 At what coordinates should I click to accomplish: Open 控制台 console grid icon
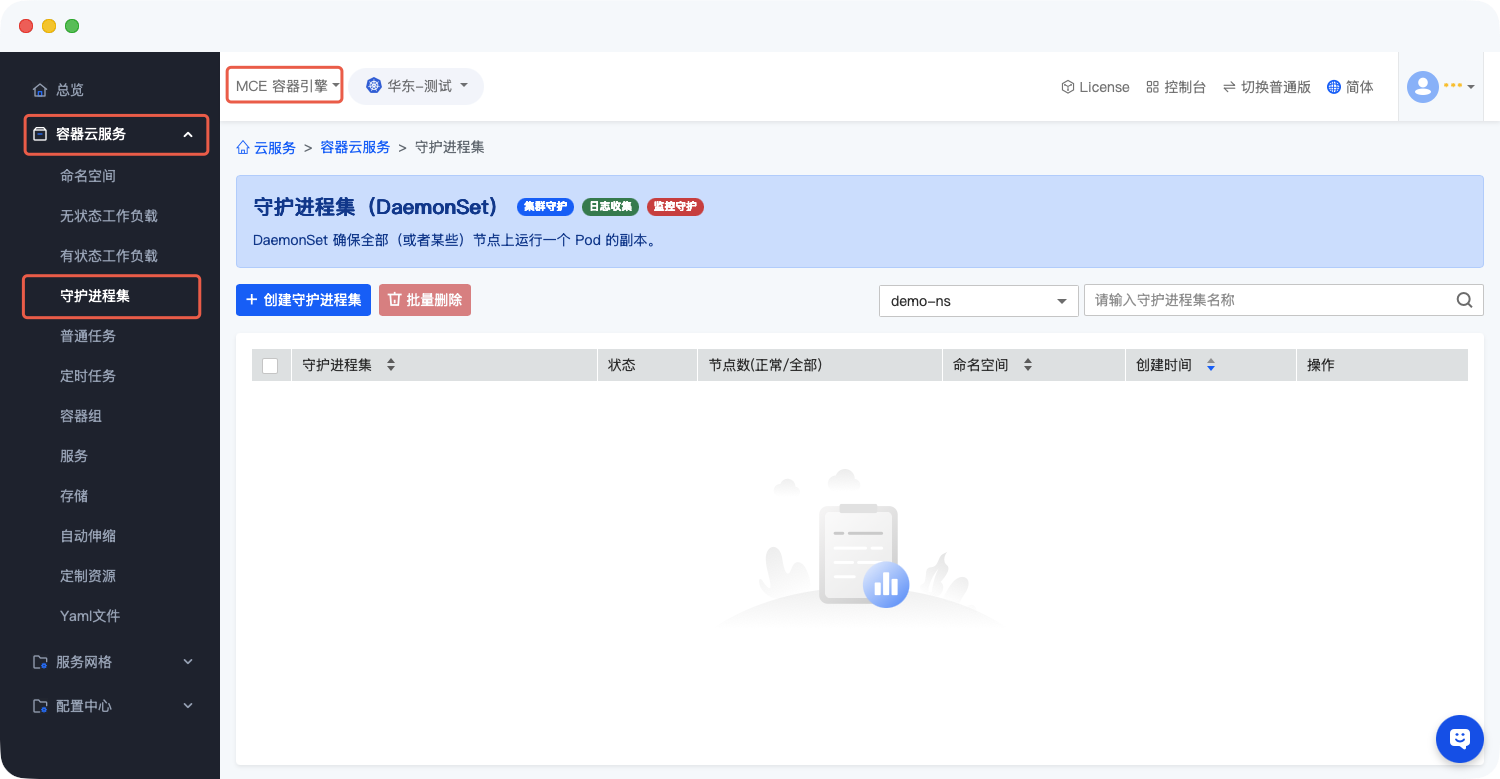coord(1152,87)
